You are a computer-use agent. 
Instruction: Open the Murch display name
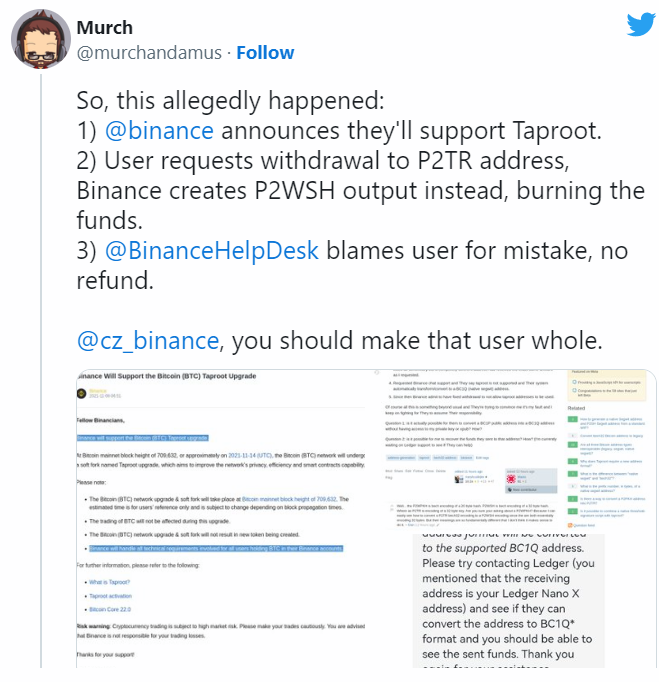coord(104,27)
